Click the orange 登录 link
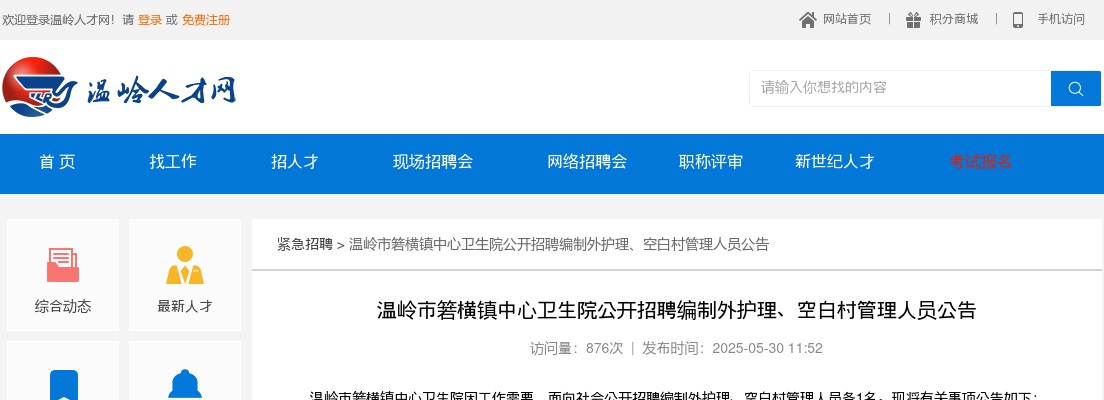This screenshot has height=400, width=1104. (x=150, y=20)
